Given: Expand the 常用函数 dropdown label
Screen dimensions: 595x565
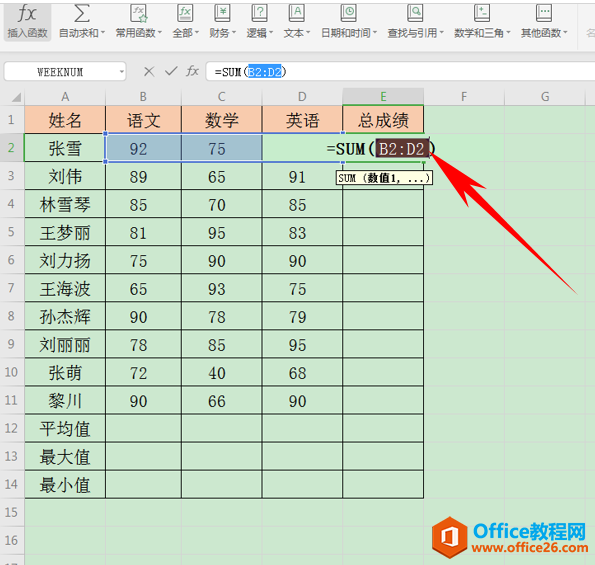Looking at the screenshot, I should point(139,33).
